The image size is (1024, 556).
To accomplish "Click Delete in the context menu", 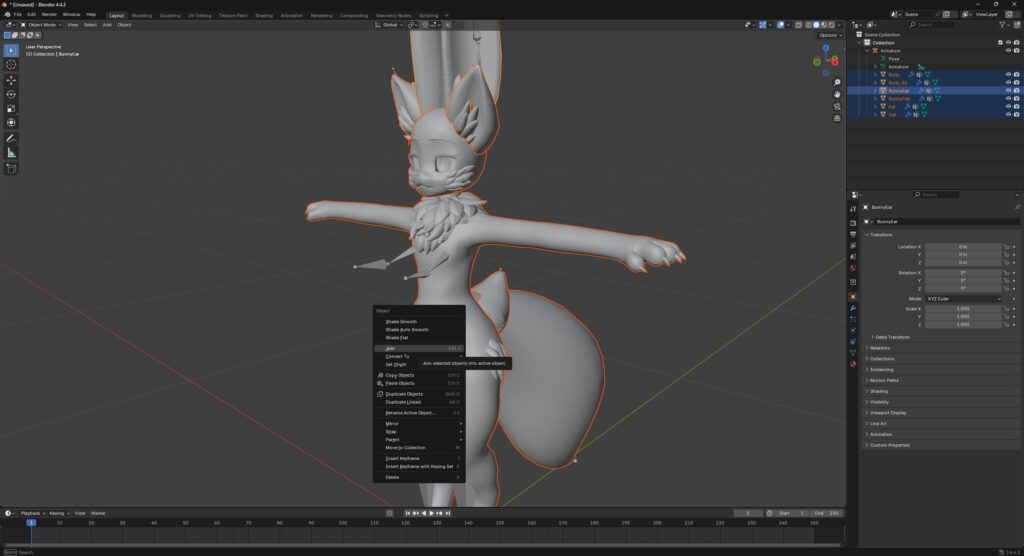I will tap(392, 477).
